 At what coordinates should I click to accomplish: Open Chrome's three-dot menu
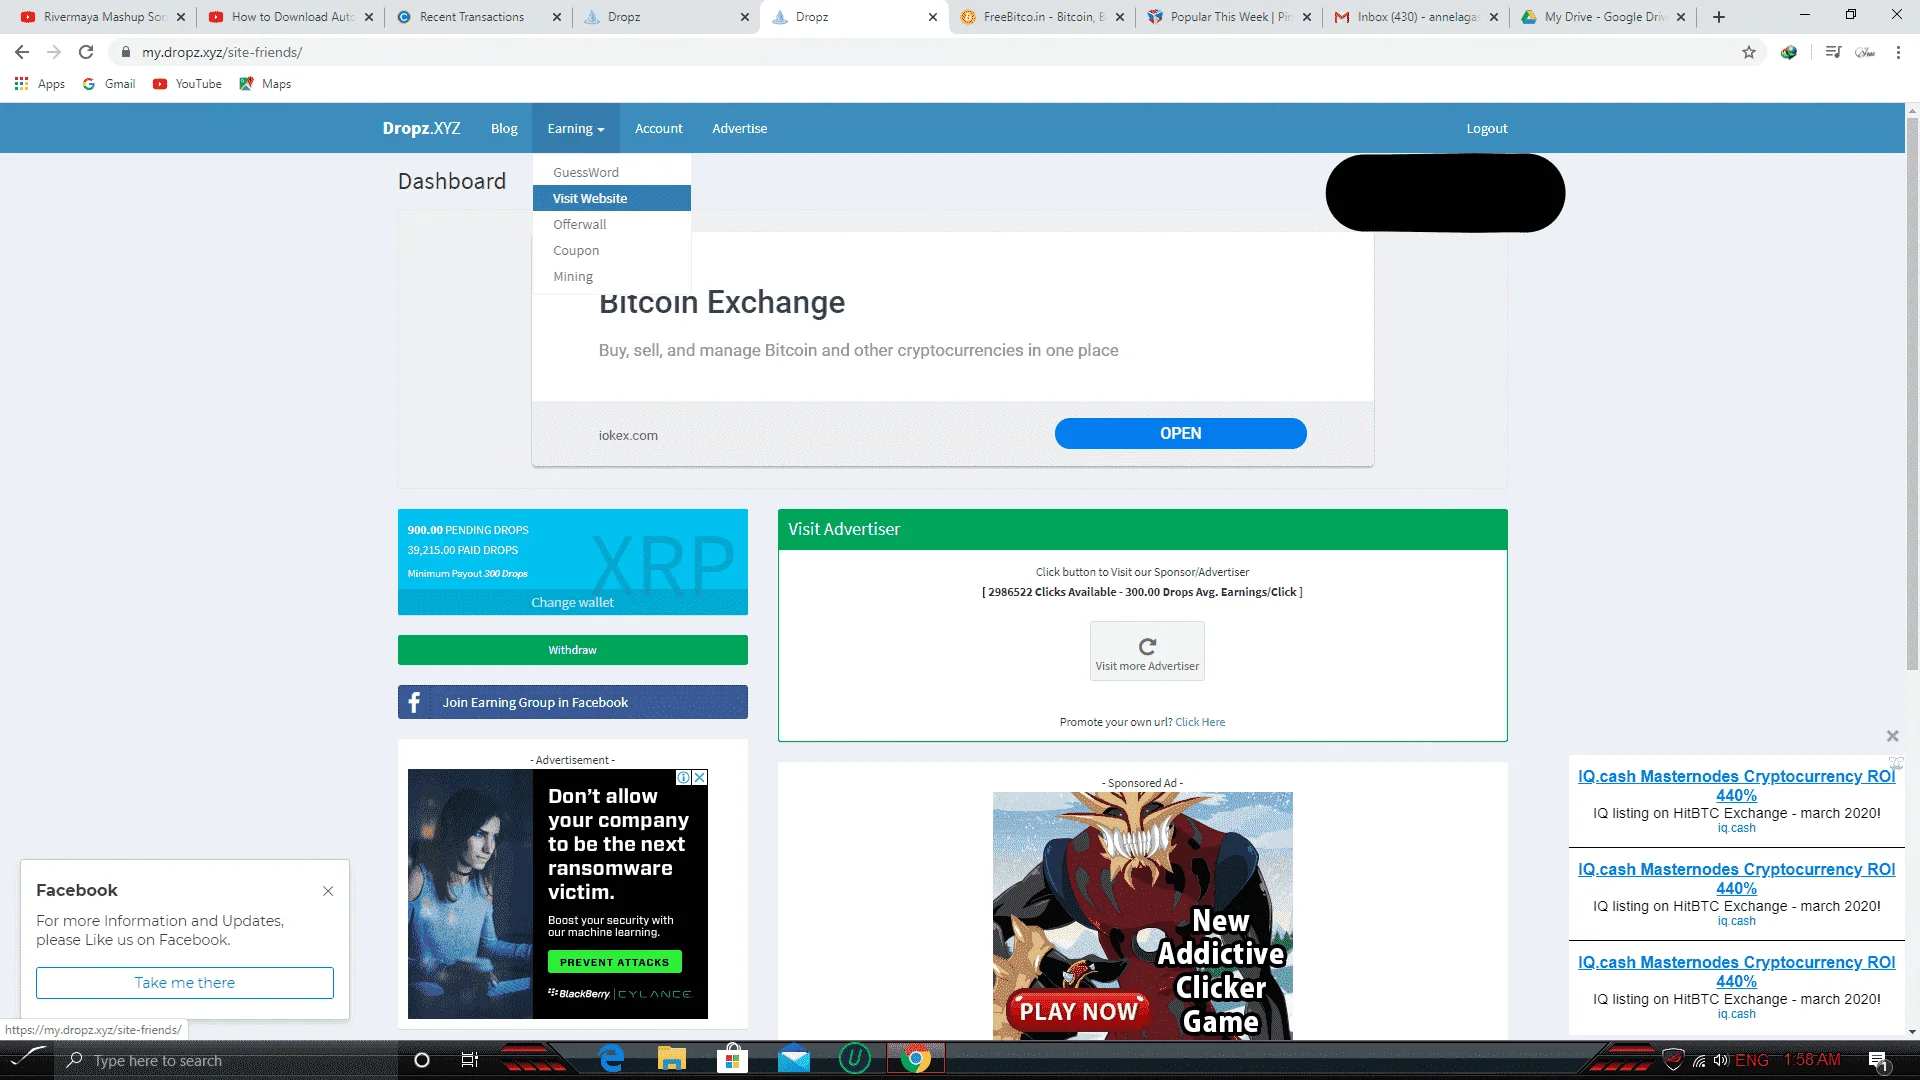pos(1898,52)
